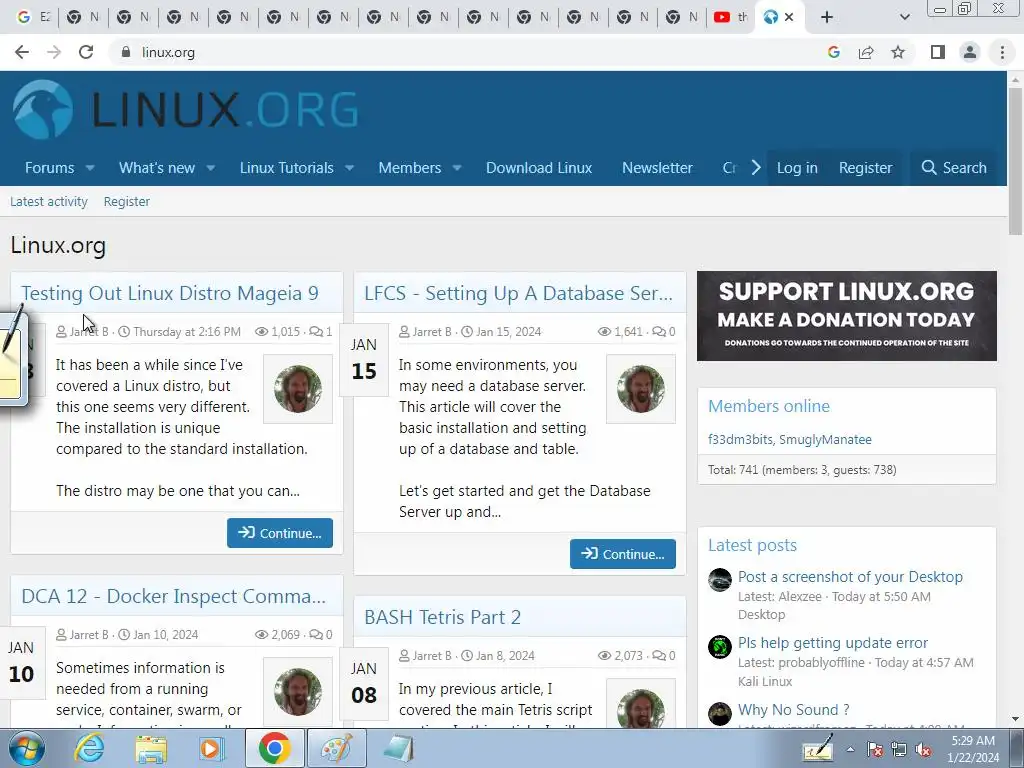Continue reading the LFCS database article
The height and width of the screenshot is (768, 1024).
pyautogui.click(x=622, y=554)
